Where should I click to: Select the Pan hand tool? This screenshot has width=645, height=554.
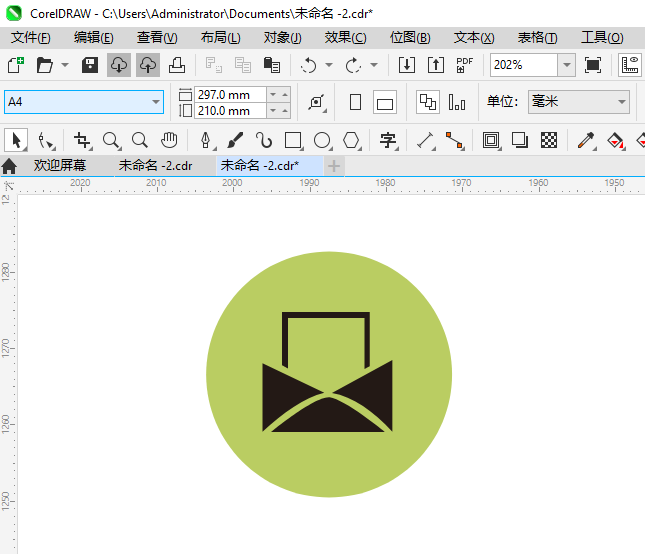pyautogui.click(x=169, y=141)
